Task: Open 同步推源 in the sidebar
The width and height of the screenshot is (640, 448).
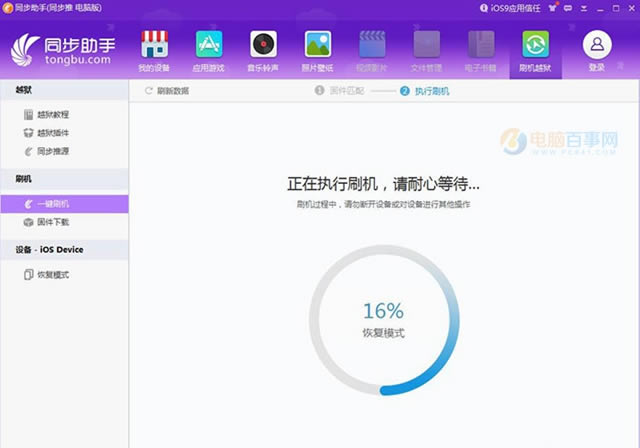Action: (x=52, y=151)
